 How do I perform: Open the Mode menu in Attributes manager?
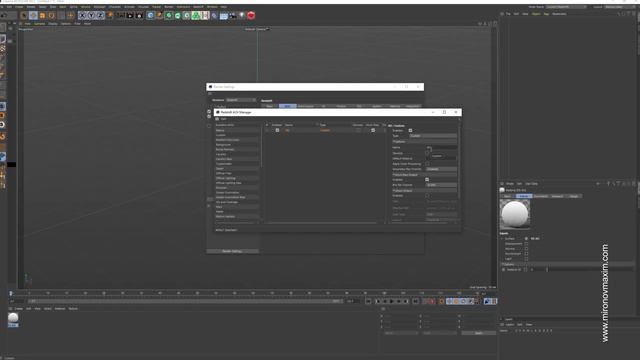[x=510, y=184]
